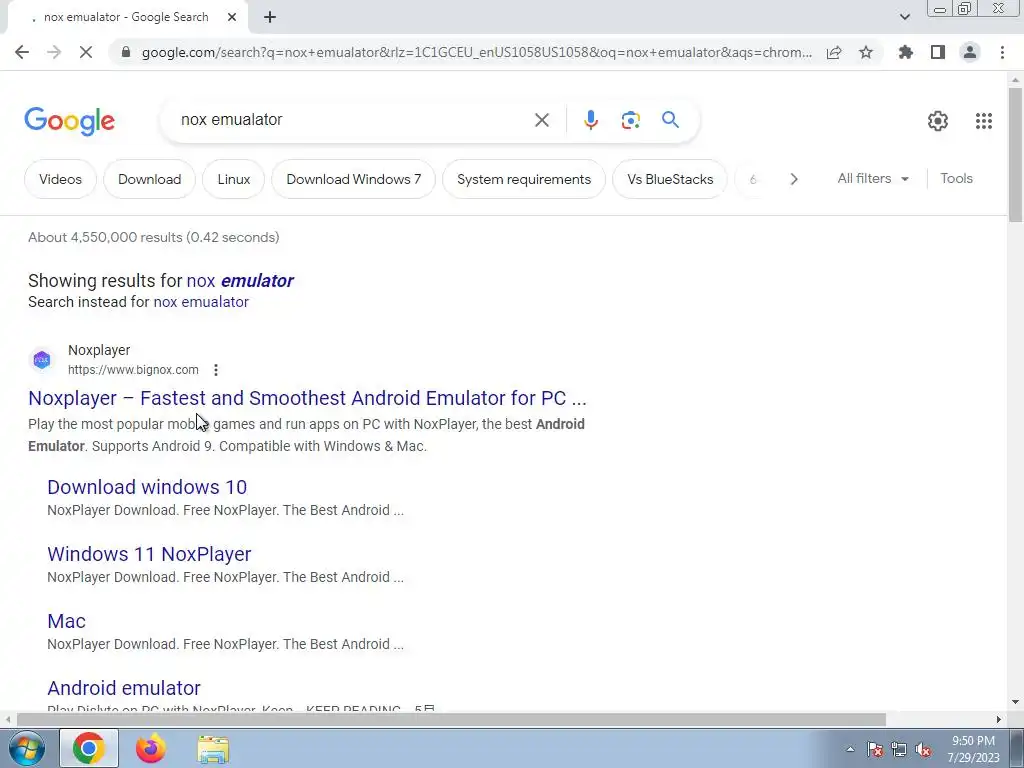Switch to Chrome in the taskbar

point(89,748)
